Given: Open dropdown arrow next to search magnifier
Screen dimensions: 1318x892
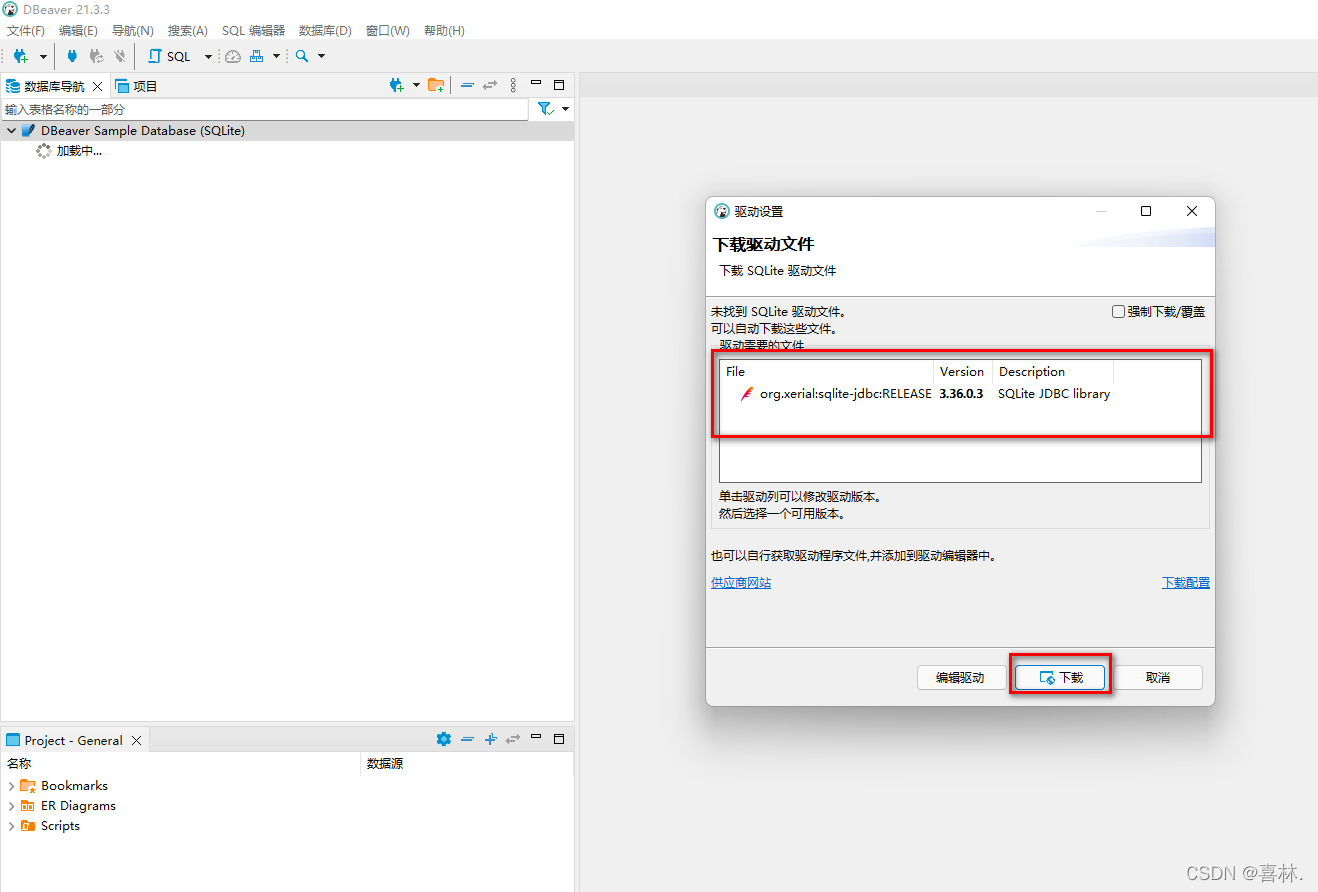Looking at the screenshot, I should [322, 57].
